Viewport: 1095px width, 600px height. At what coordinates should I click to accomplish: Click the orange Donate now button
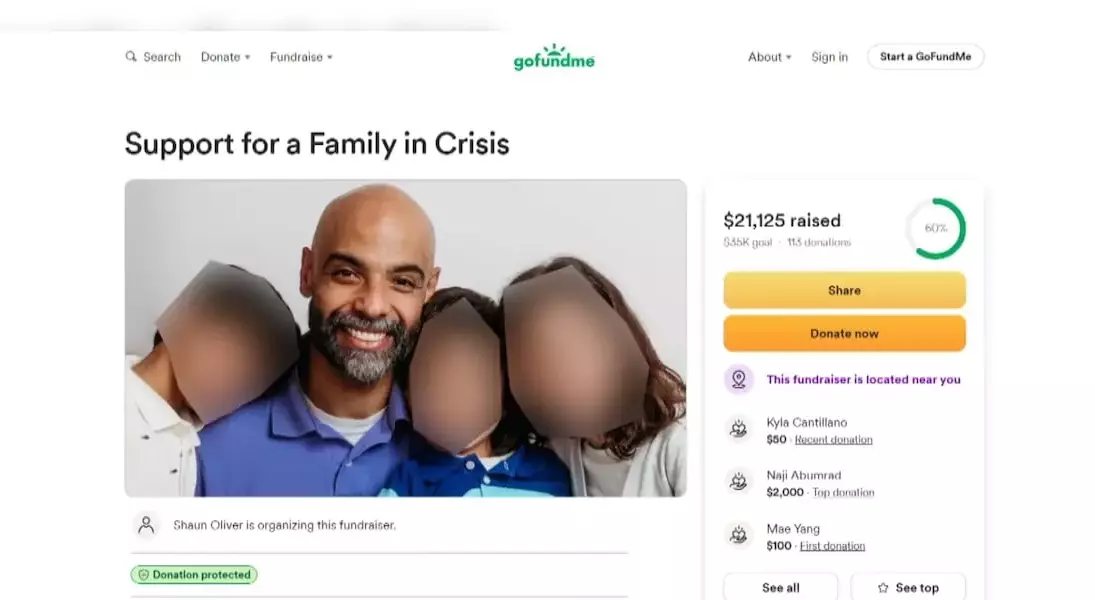click(x=844, y=333)
